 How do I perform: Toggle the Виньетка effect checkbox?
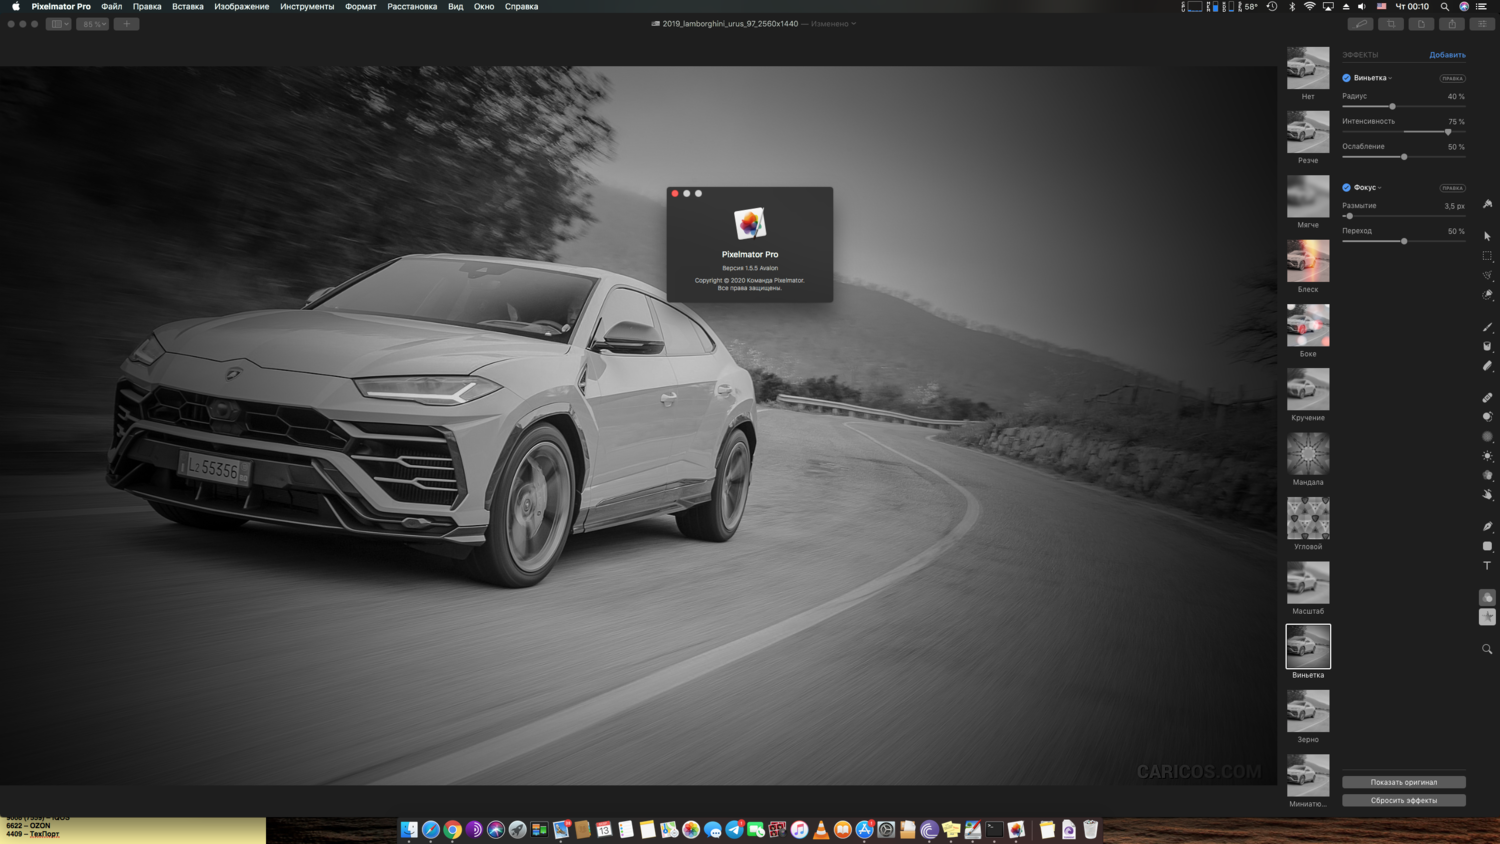[x=1346, y=78]
